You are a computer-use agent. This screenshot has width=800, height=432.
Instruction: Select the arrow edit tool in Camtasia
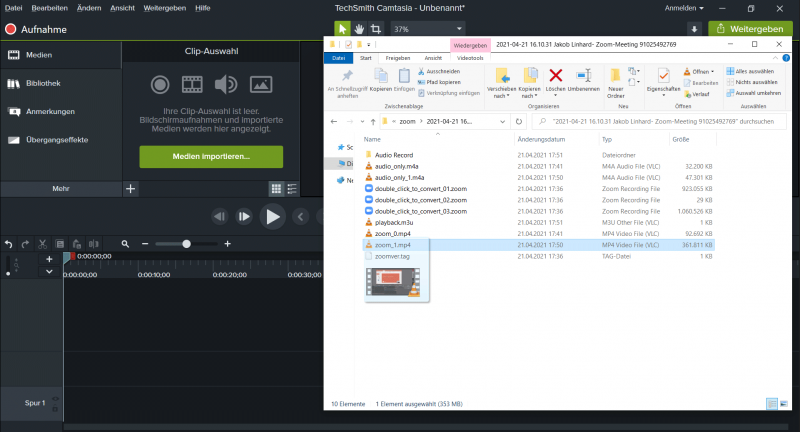(342, 29)
